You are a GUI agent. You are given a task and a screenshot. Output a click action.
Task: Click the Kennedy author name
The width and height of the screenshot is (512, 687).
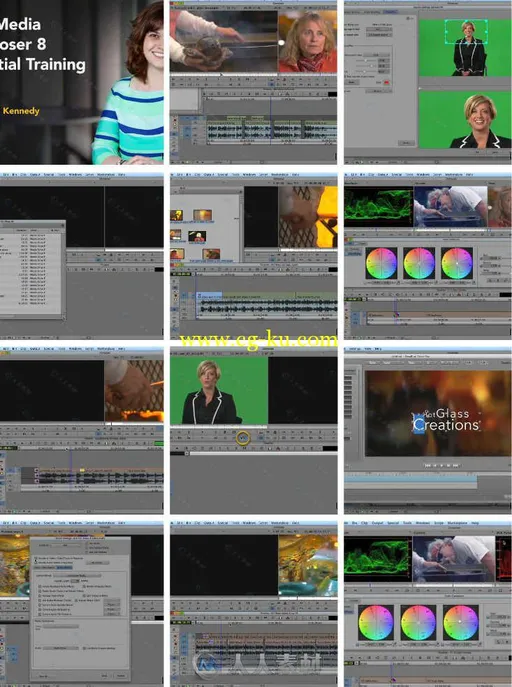(x=21, y=111)
